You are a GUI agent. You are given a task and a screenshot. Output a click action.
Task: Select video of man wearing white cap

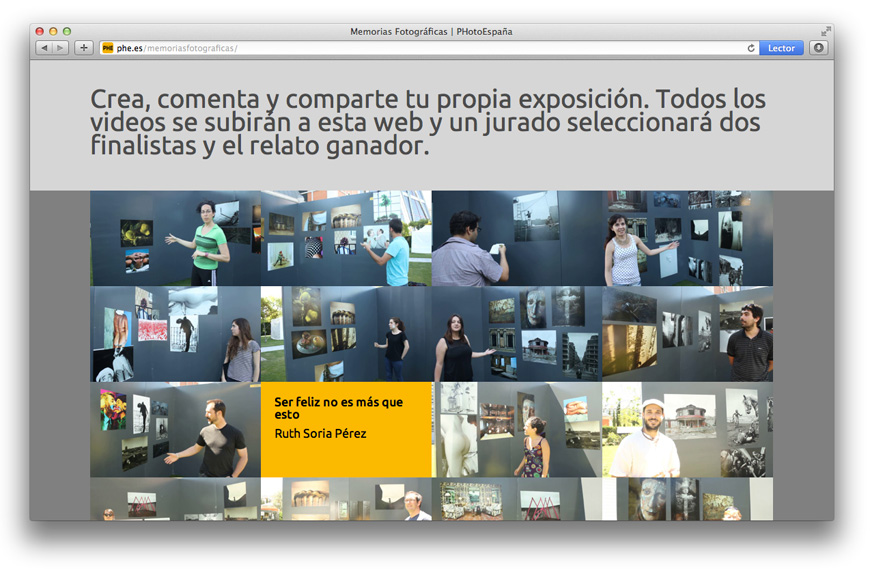click(687, 429)
